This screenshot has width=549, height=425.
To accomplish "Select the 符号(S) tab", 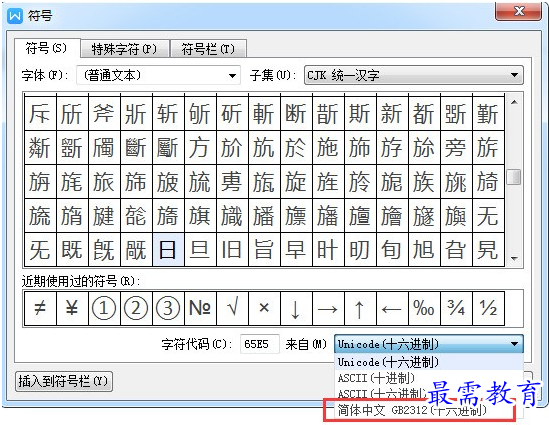I will point(47,48).
